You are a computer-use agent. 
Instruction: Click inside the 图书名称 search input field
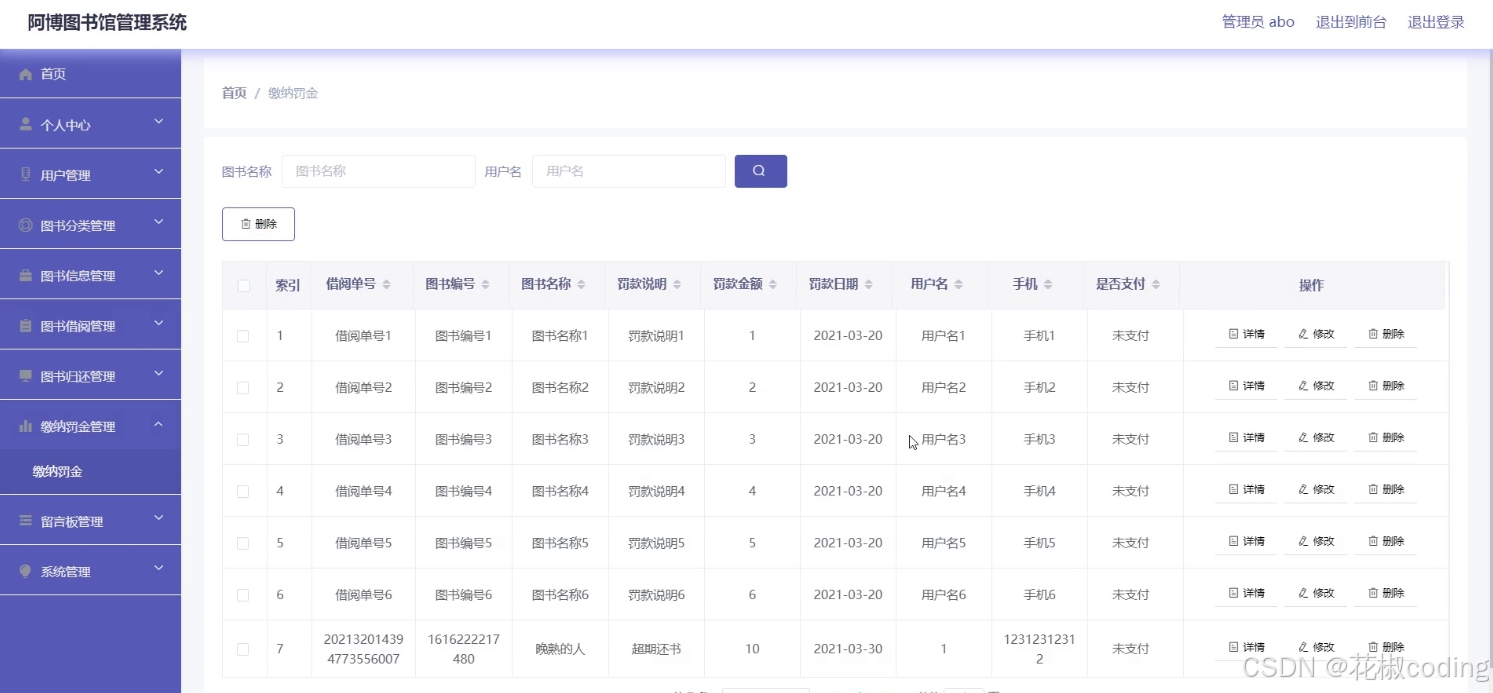pos(378,171)
